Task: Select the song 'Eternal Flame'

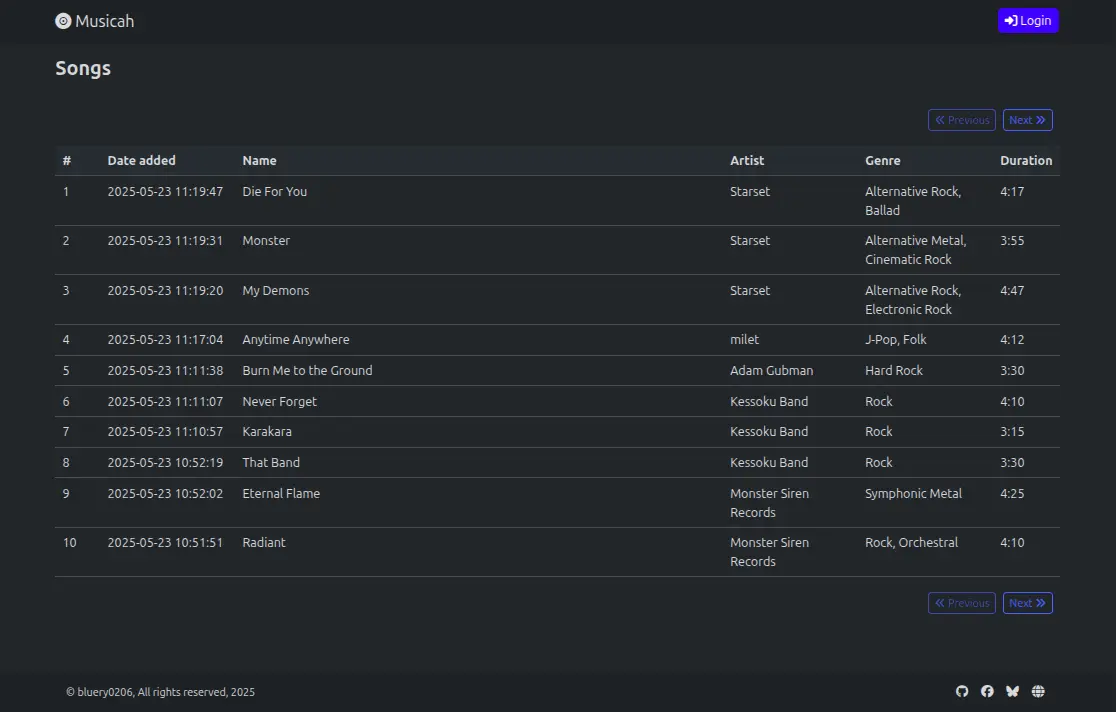Action: coord(281,493)
